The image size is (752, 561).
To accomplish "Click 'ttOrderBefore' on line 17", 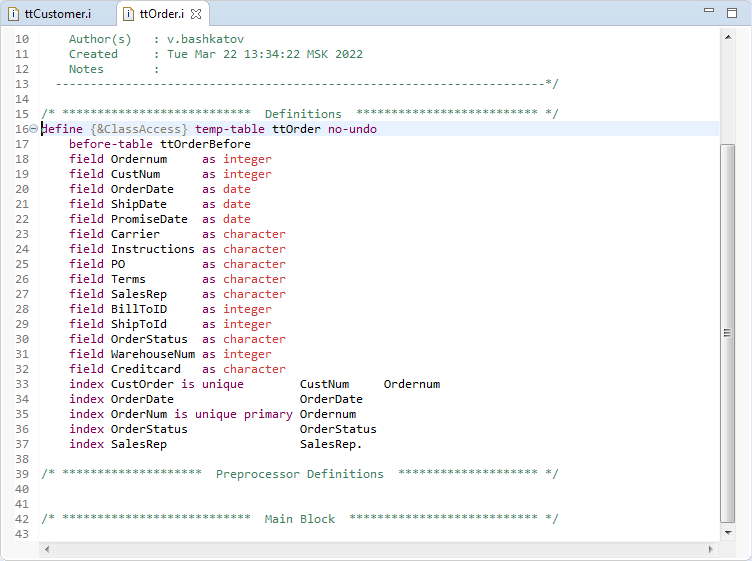I will (x=205, y=144).
